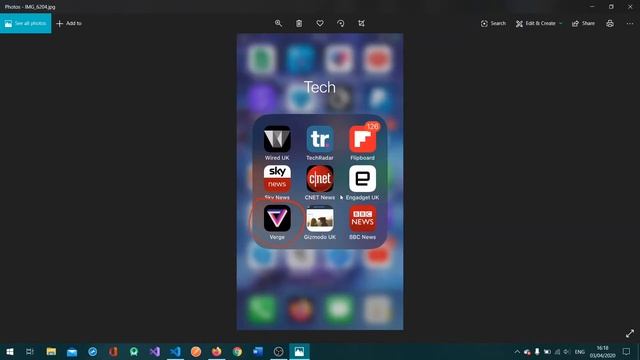
Task: Add photo to favorites with heart icon
Action: point(320,23)
